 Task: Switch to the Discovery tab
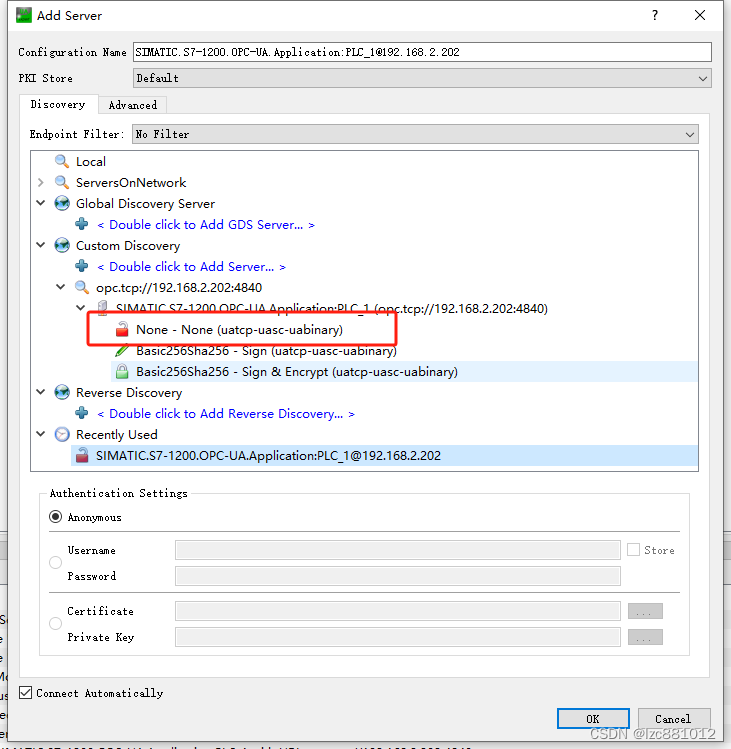(58, 104)
